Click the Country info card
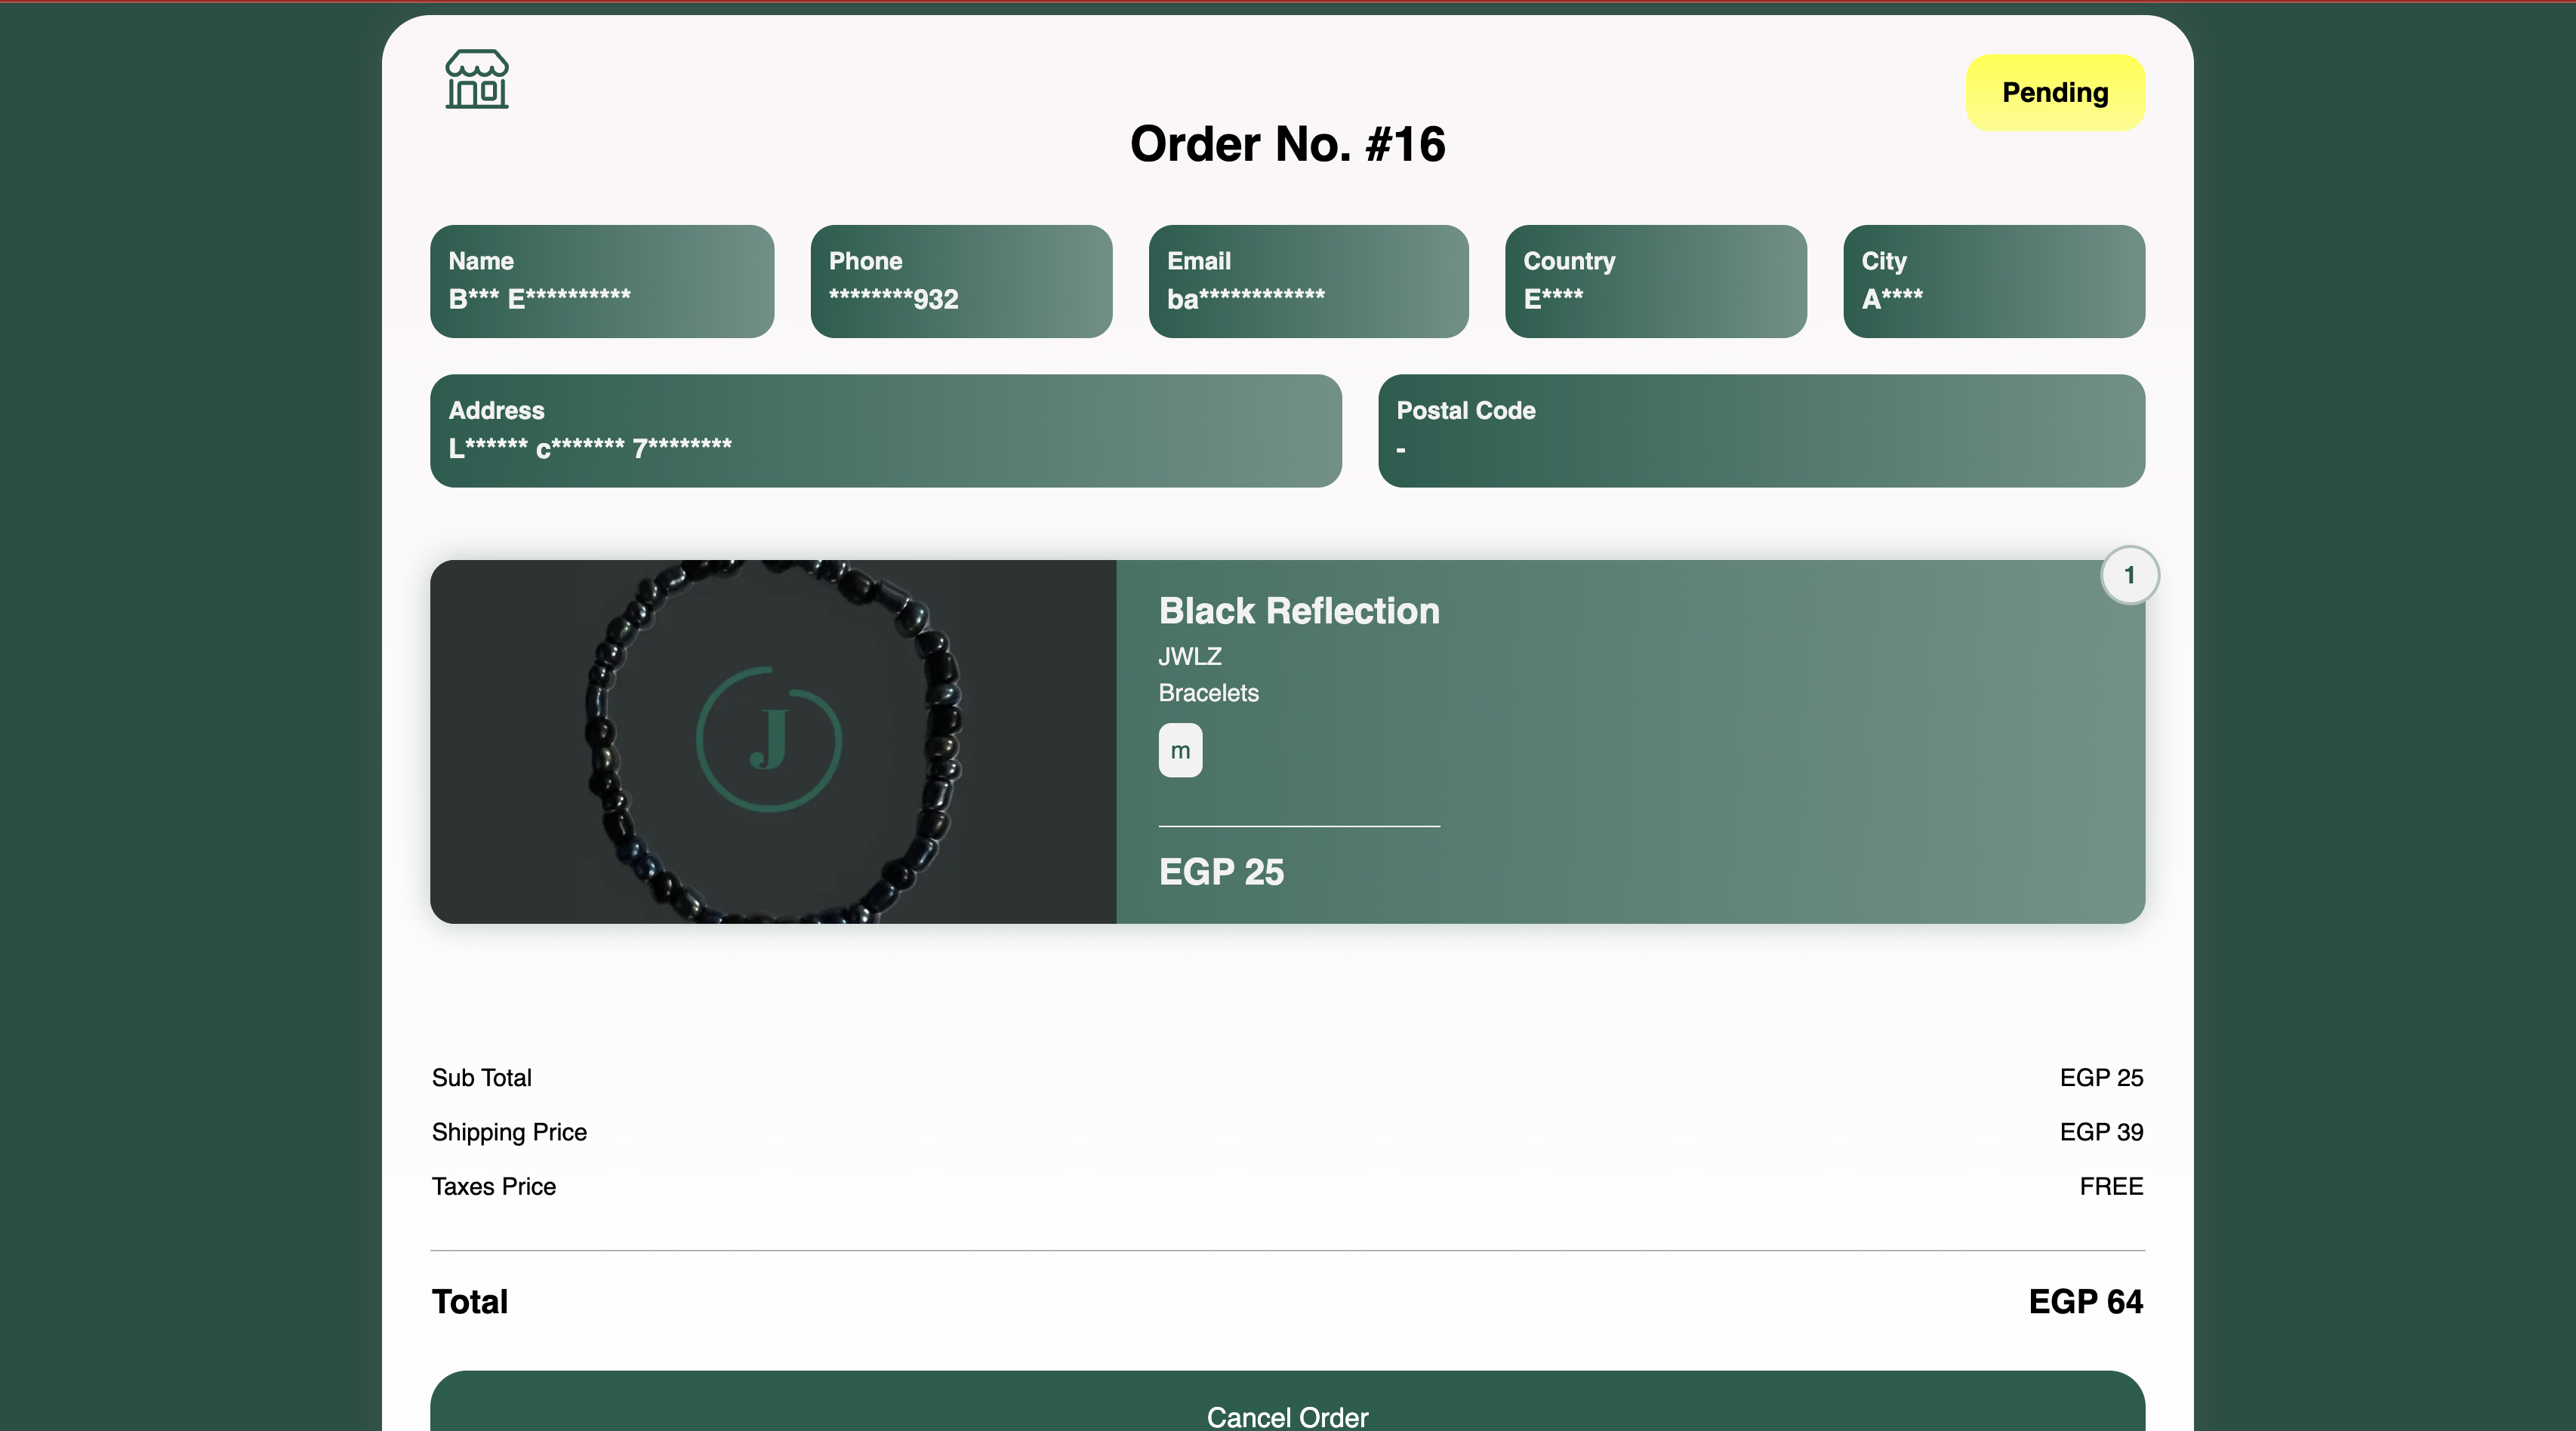 click(1655, 281)
